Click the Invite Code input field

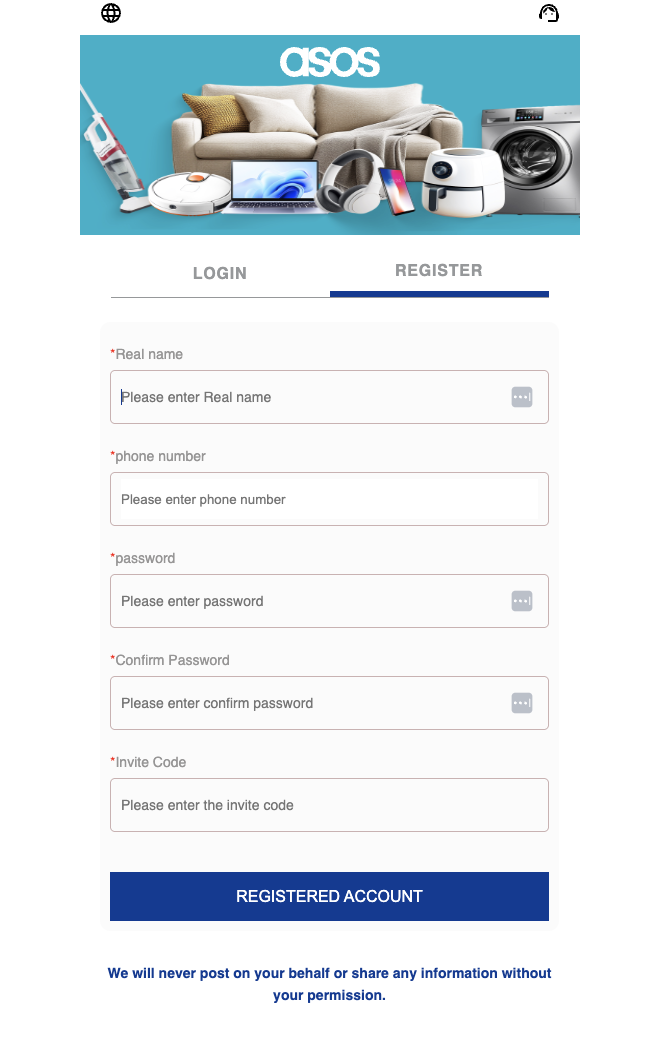(329, 805)
